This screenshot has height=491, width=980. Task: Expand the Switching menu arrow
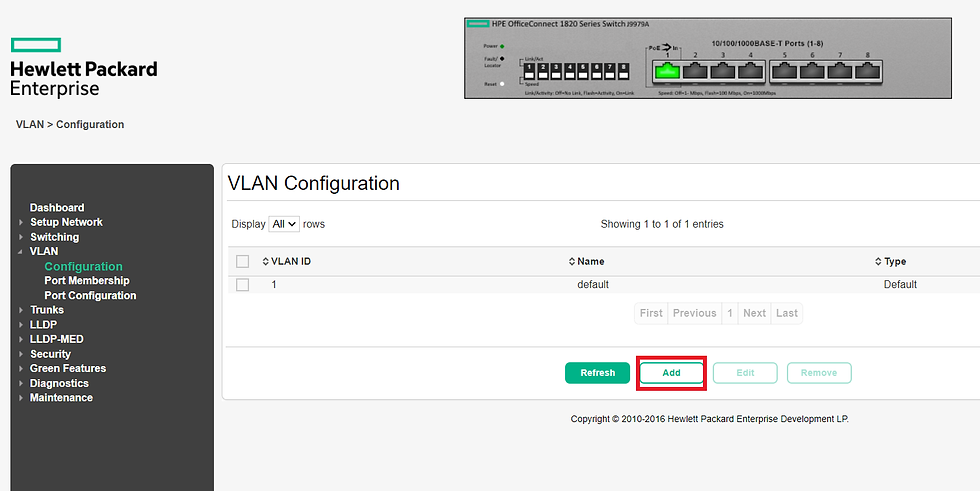(21, 237)
